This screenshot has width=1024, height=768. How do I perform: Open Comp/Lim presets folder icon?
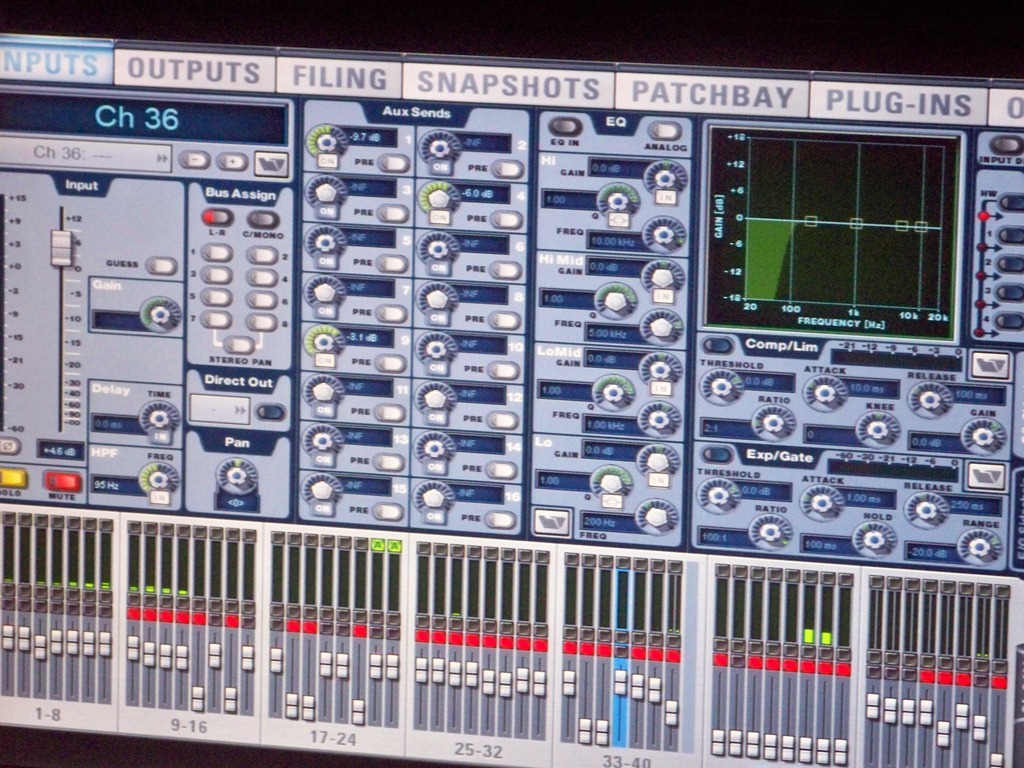click(991, 366)
